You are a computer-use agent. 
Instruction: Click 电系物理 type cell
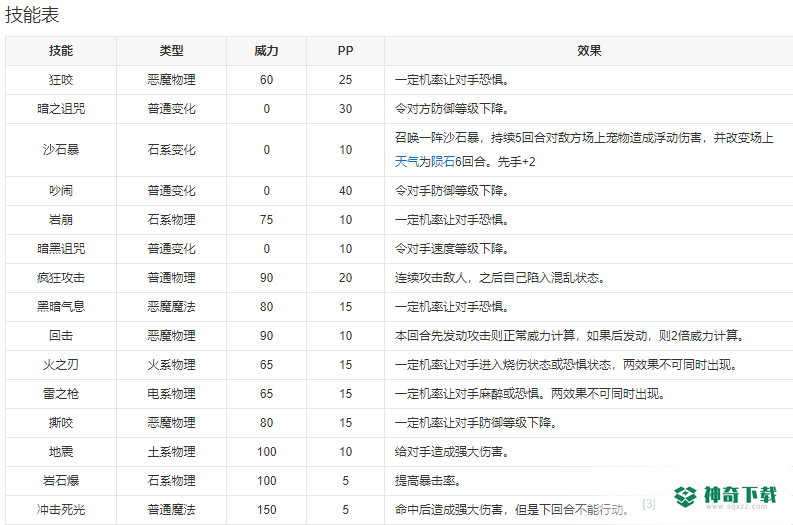click(171, 393)
